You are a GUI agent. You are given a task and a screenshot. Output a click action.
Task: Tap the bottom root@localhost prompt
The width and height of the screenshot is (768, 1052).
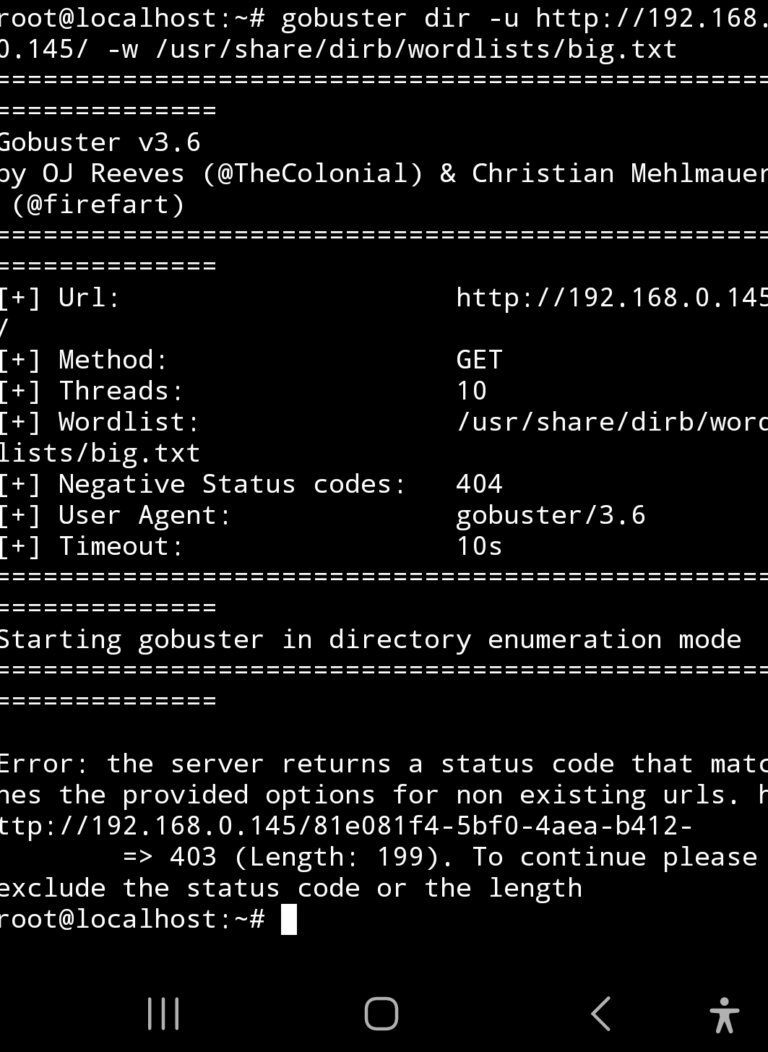point(132,919)
